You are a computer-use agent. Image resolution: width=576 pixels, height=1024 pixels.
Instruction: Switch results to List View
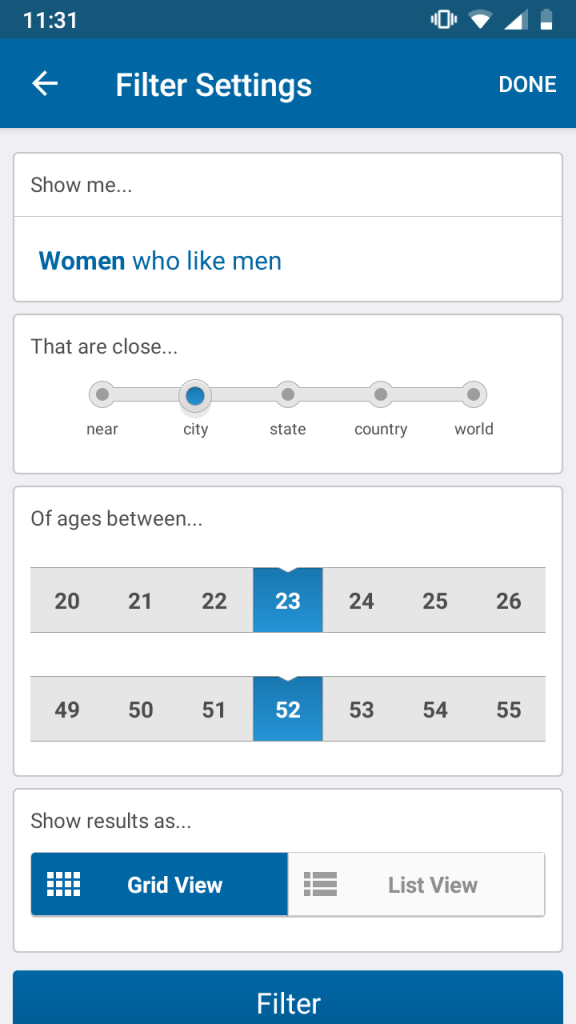point(416,884)
